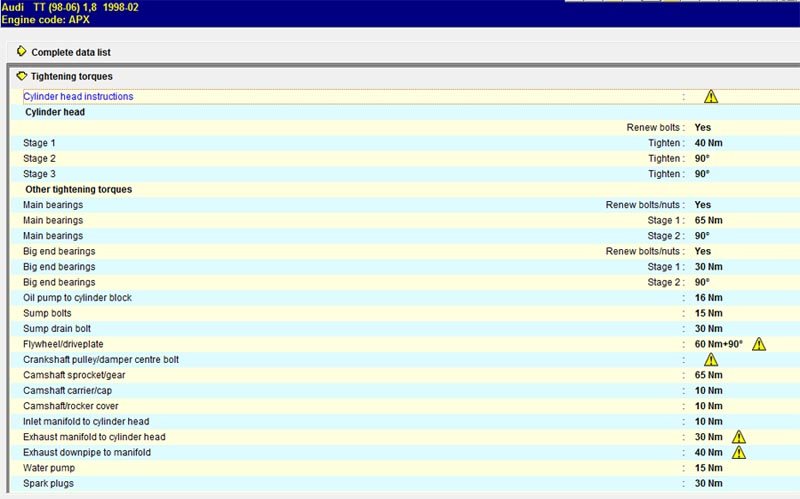Screen dimensions: 800x499
Task: Open the Cylinder head instructions link
Action: [78, 97]
